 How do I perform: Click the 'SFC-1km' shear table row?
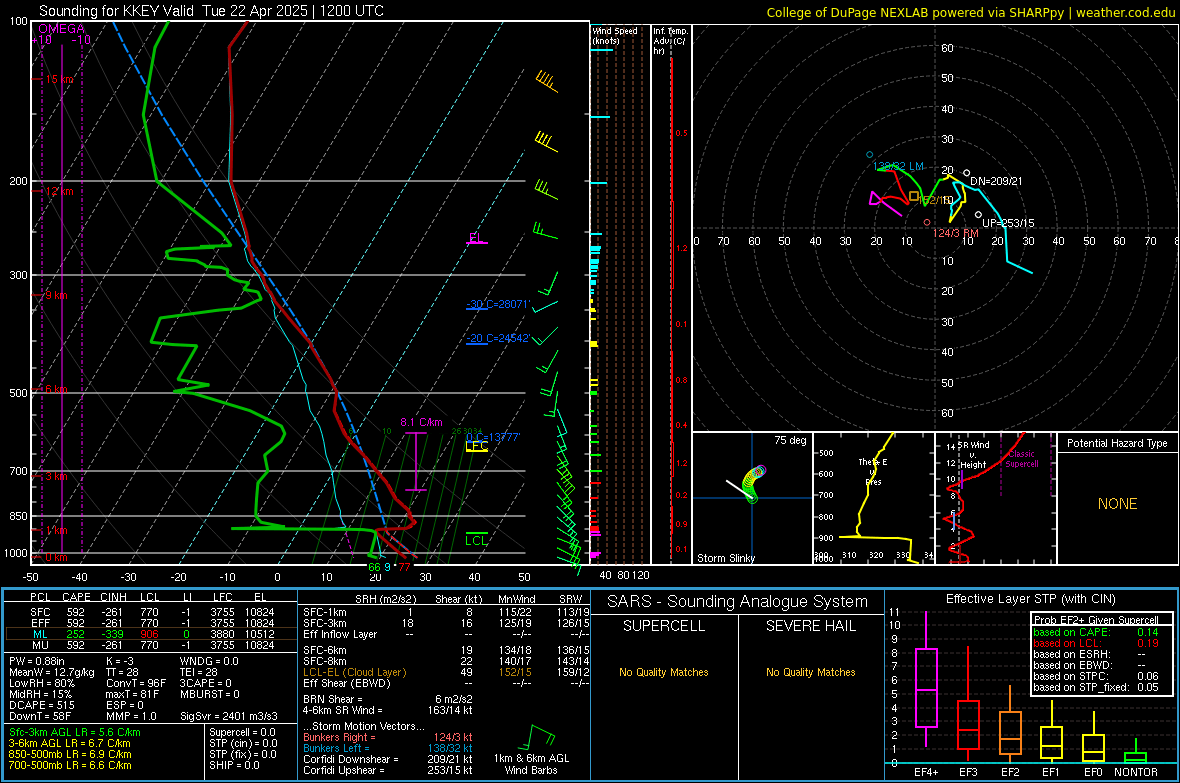[447, 612]
